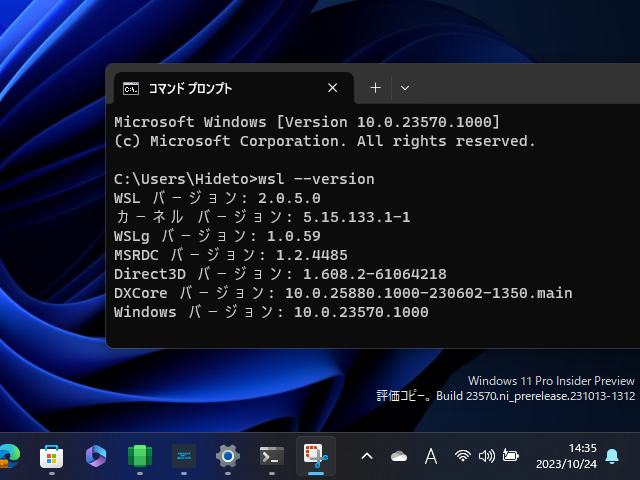This screenshot has height=480, width=640.
Task: Open the green stacked-blocks app on taskbar
Action: 140,456
